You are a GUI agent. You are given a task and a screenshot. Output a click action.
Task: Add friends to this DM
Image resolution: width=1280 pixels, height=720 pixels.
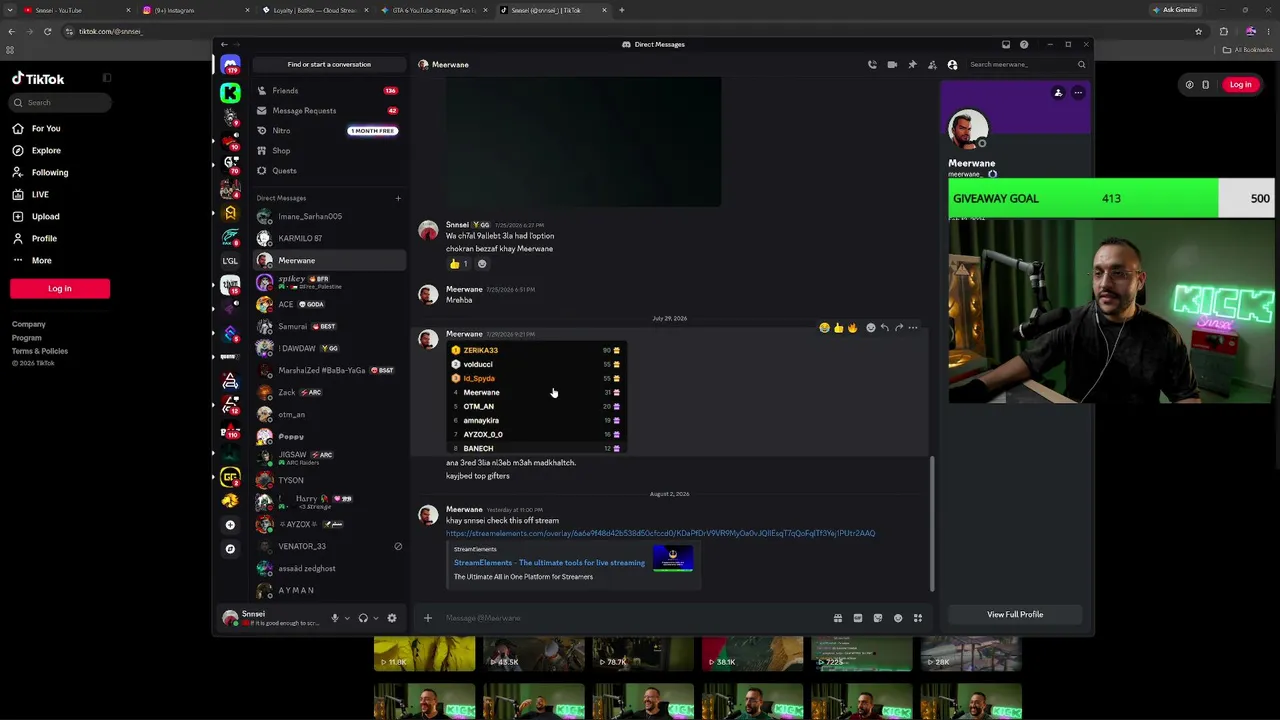932,65
